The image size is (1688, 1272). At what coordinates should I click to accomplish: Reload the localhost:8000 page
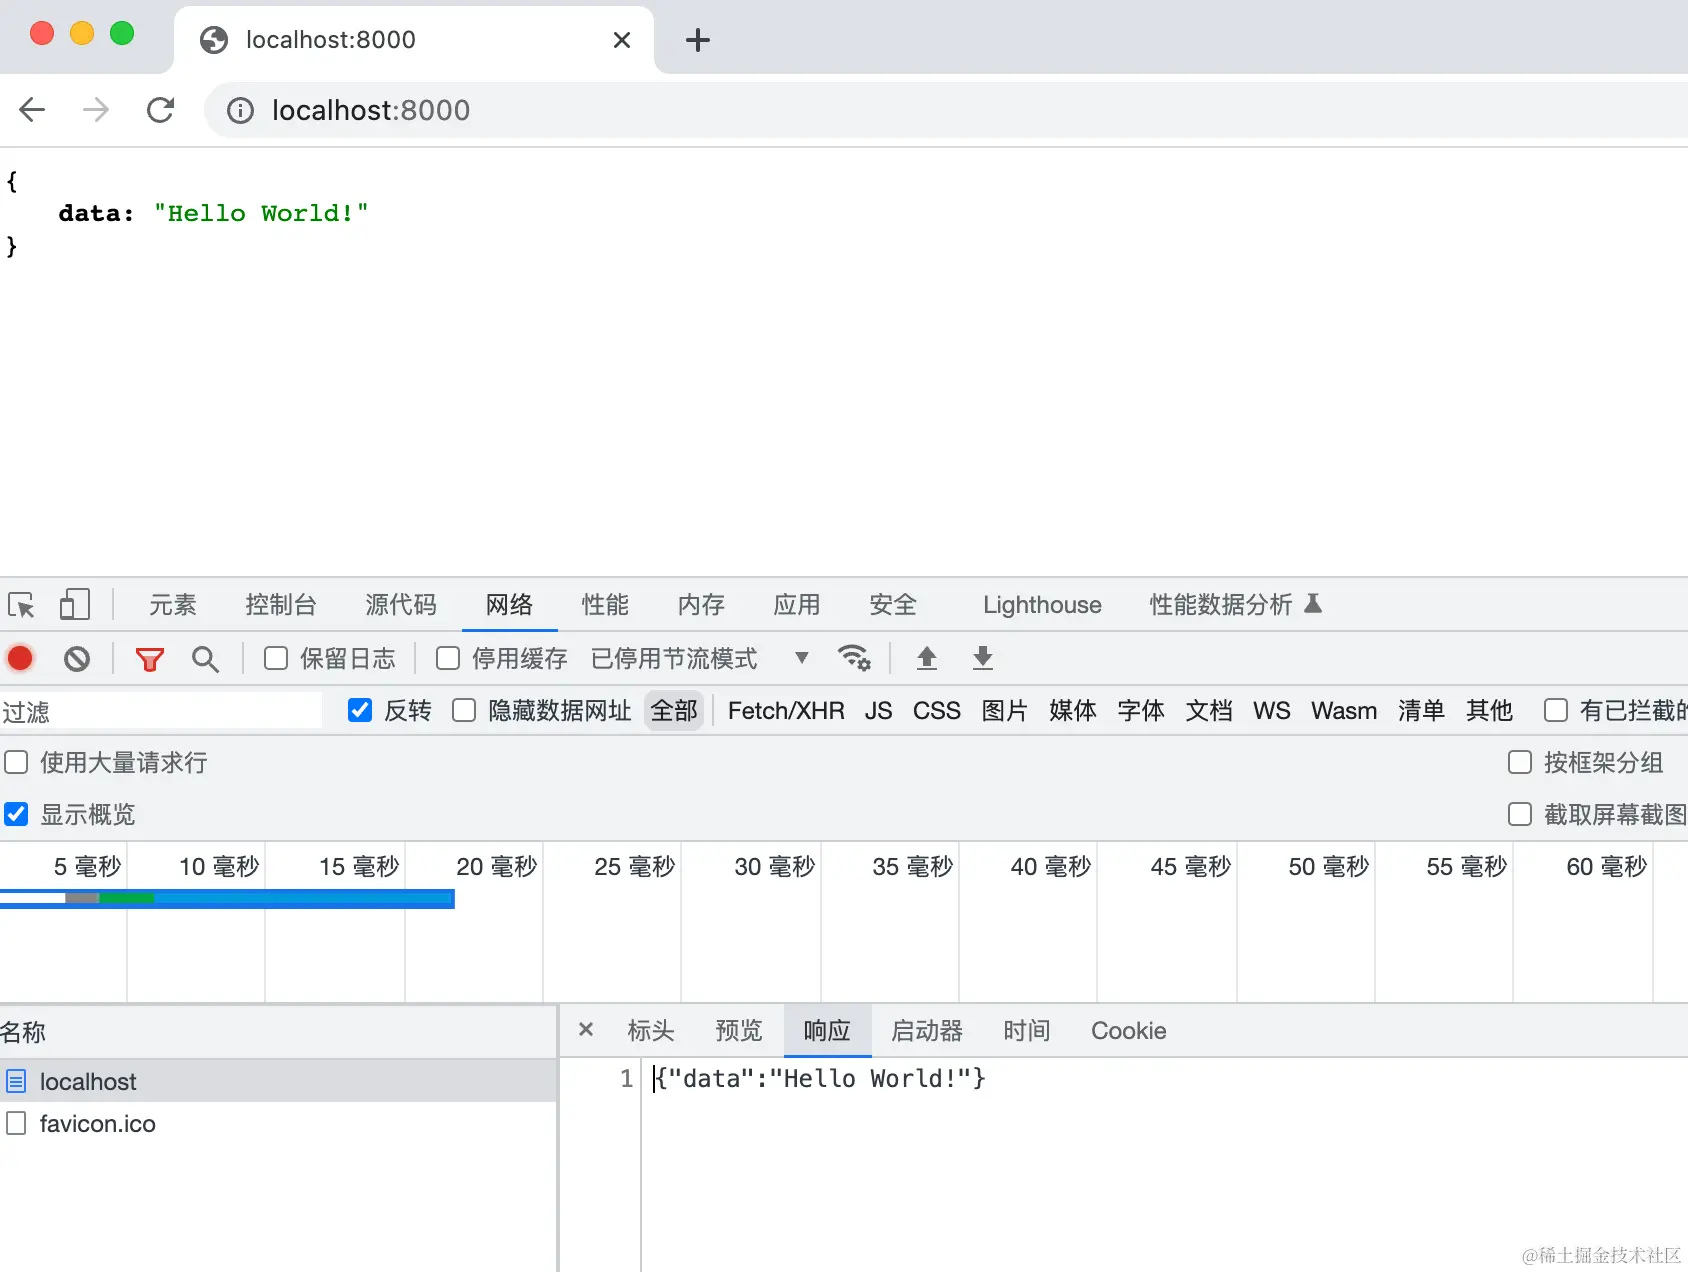coord(160,109)
